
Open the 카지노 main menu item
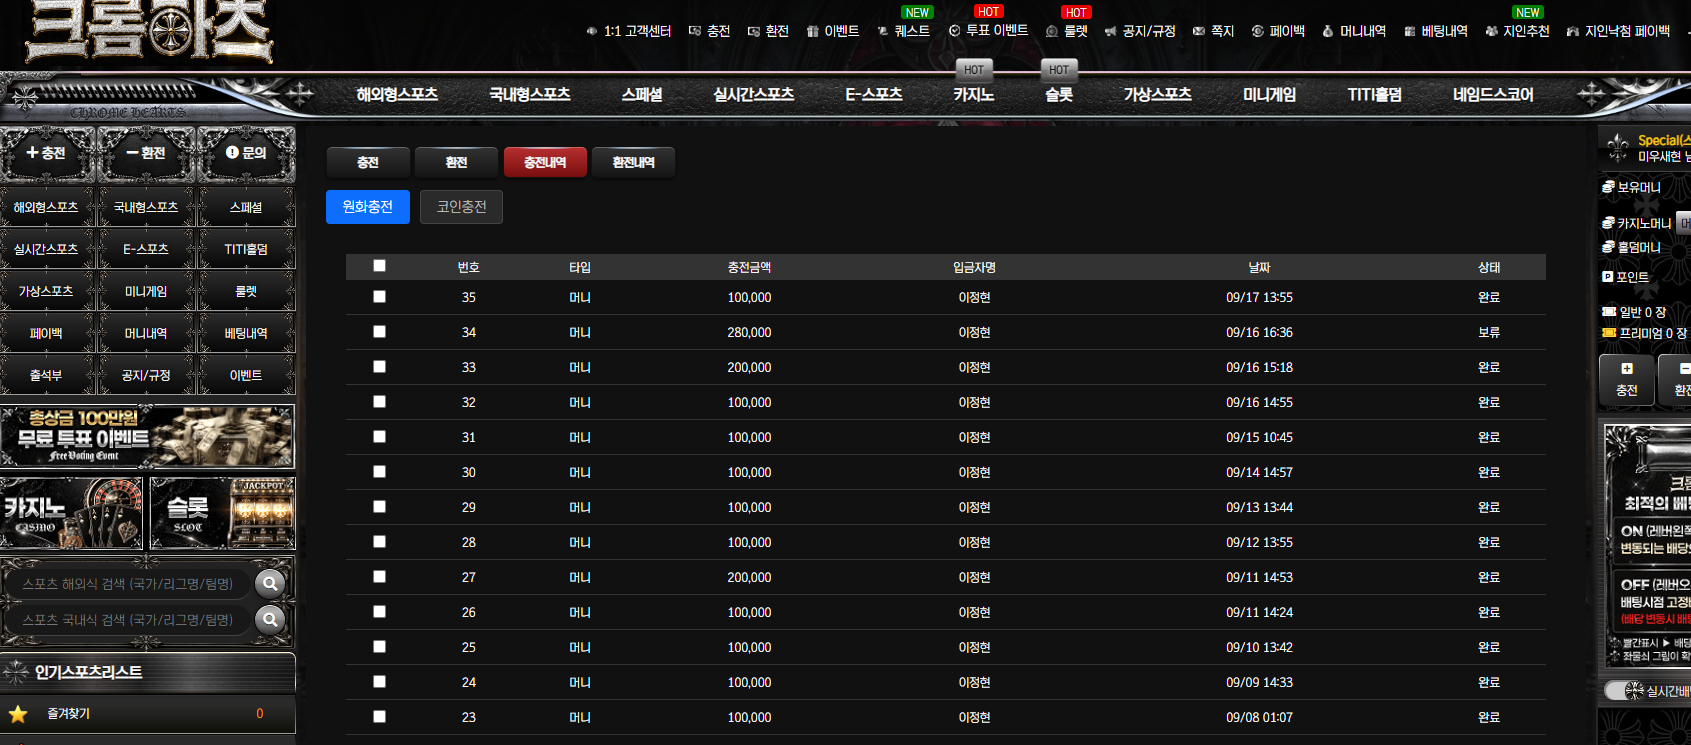pyautogui.click(x=973, y=94)
